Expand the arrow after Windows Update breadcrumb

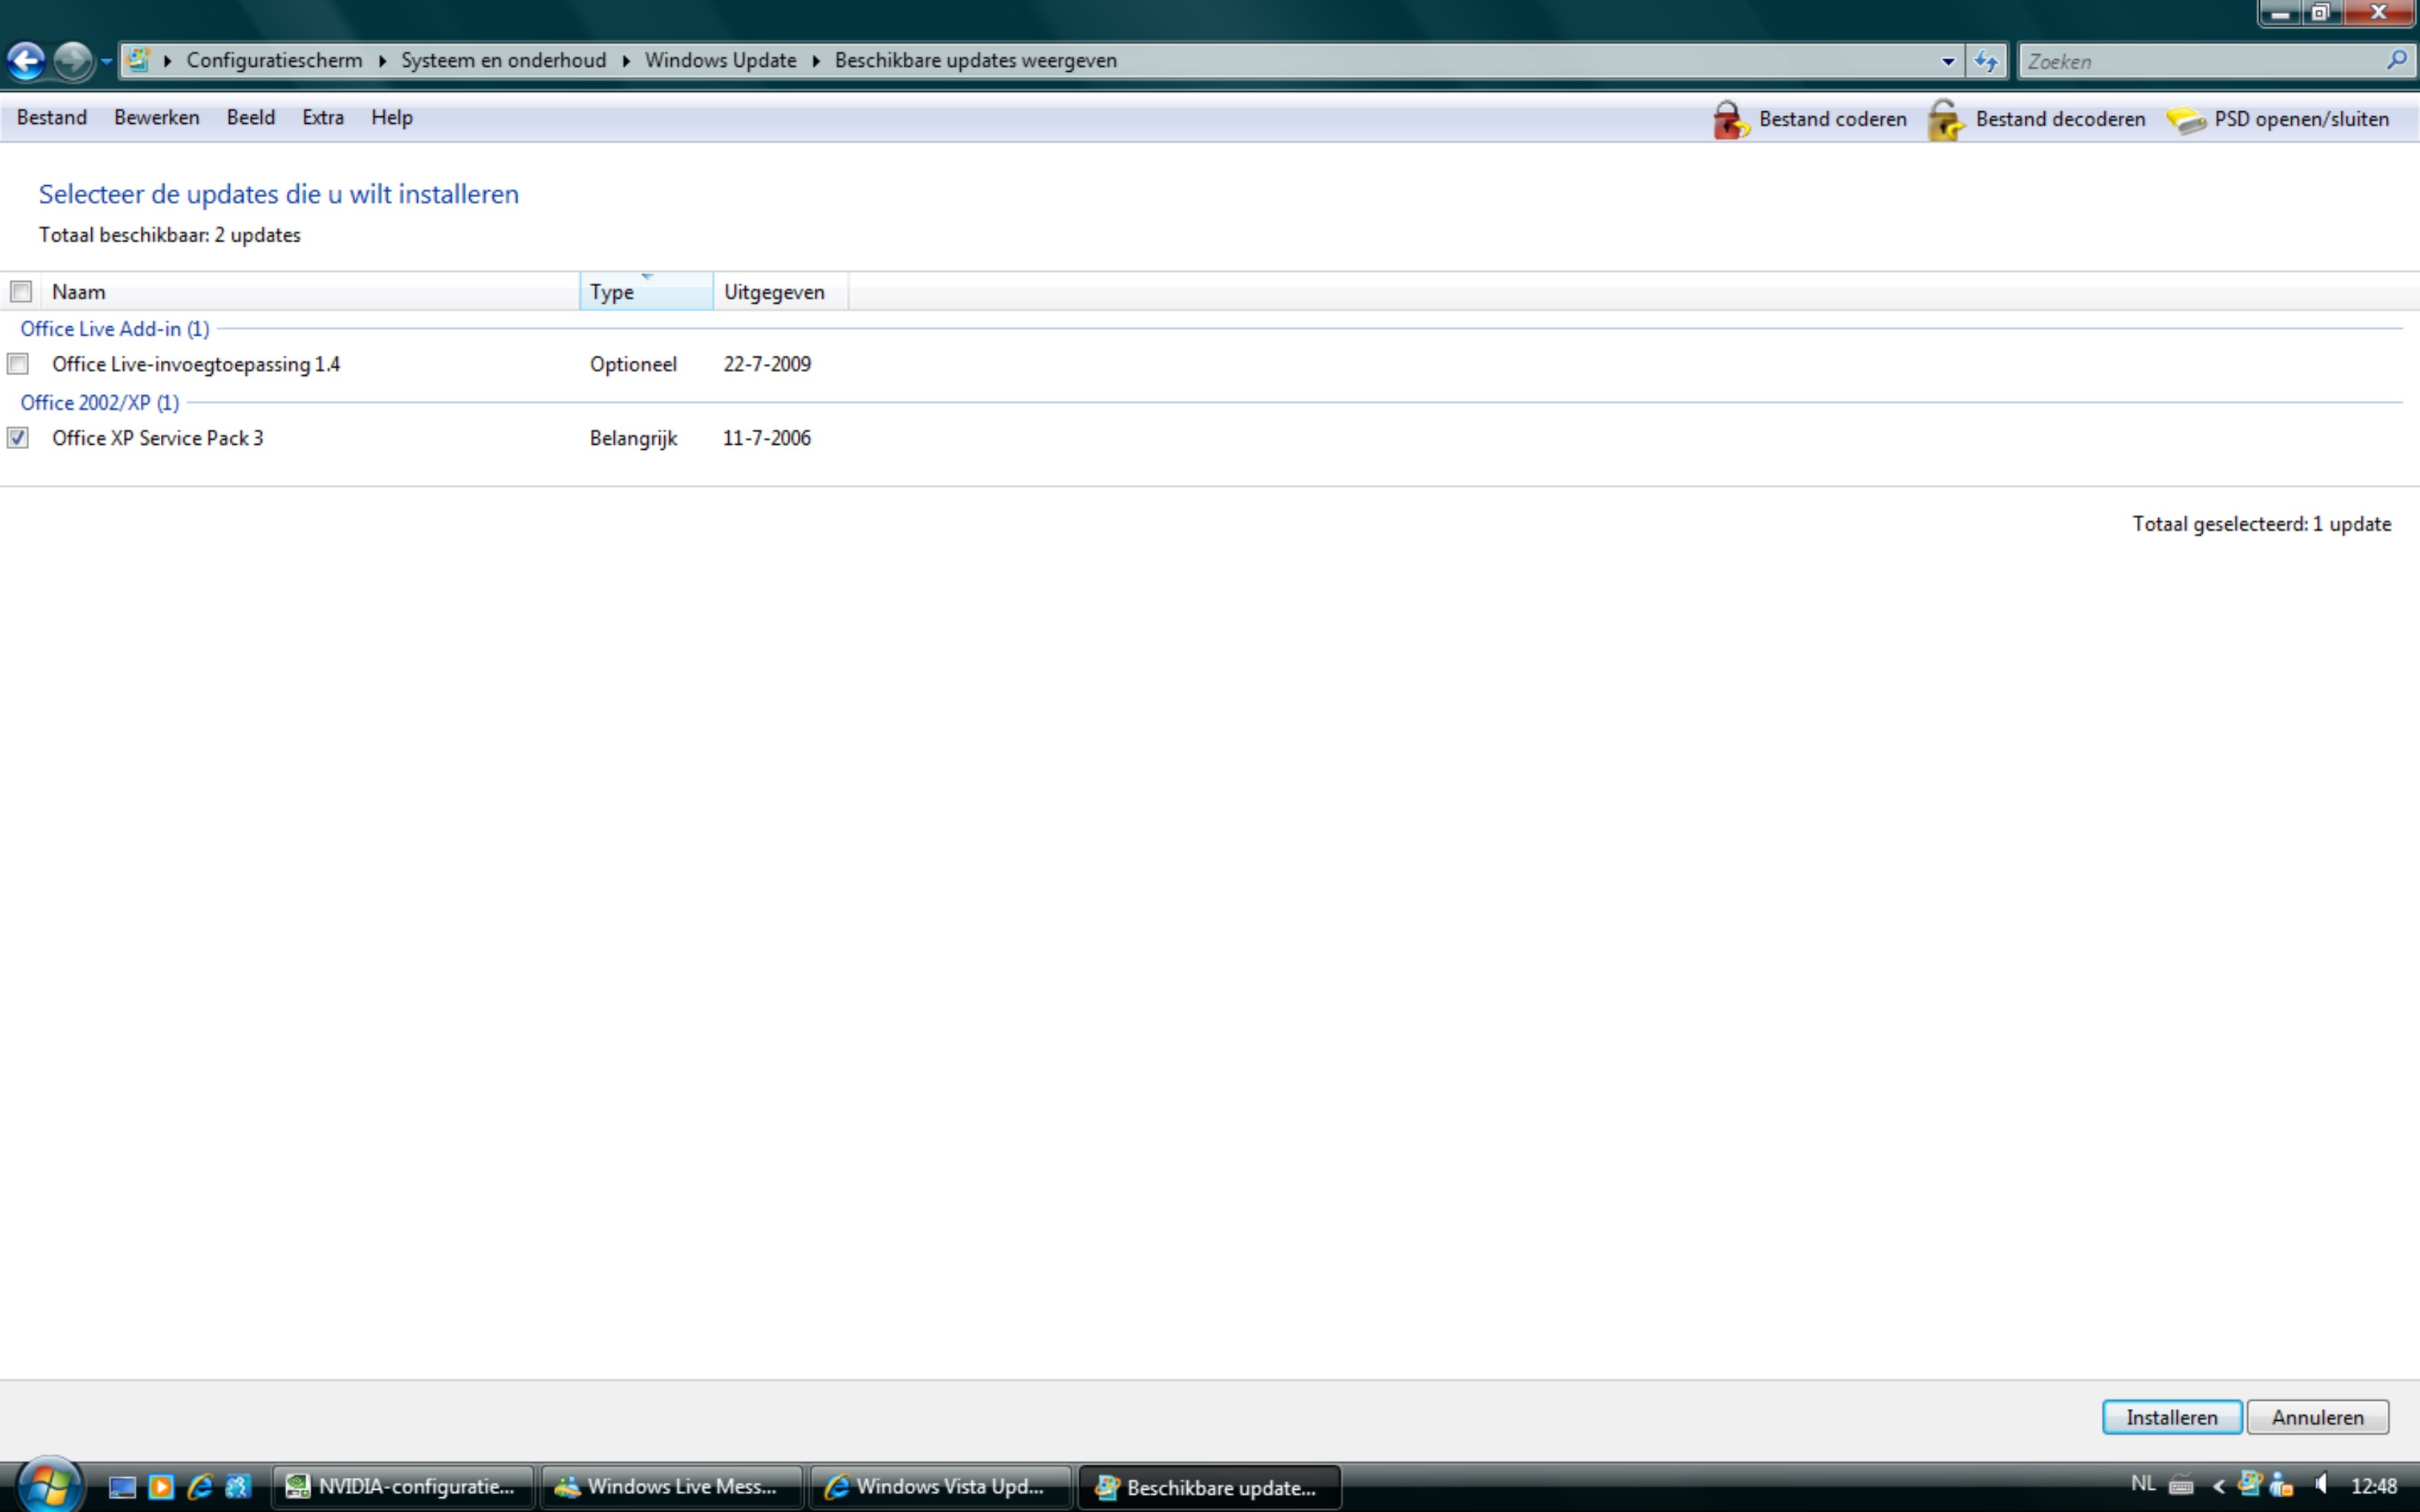pyautogui.click(x=816, y=61)
